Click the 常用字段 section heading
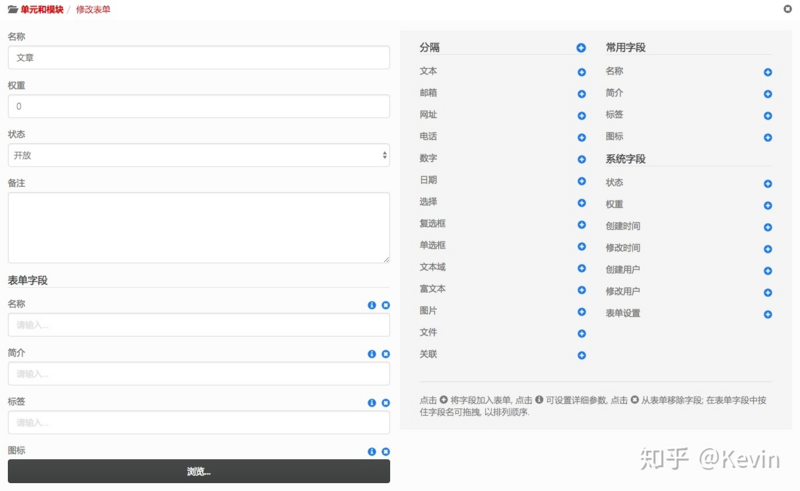Viewport: 800px width, 491px height. [x=626, y=47]
